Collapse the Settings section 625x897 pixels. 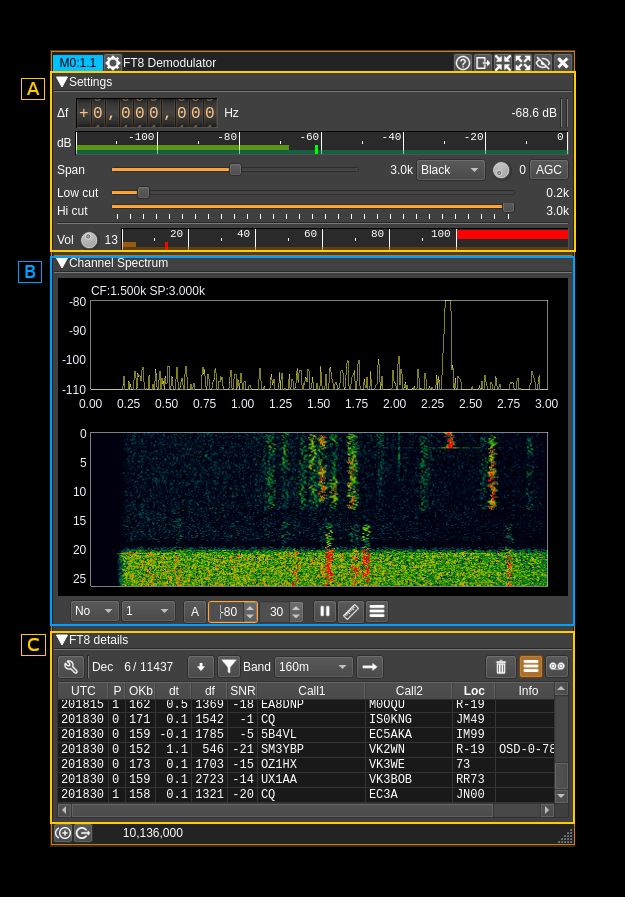62,82
